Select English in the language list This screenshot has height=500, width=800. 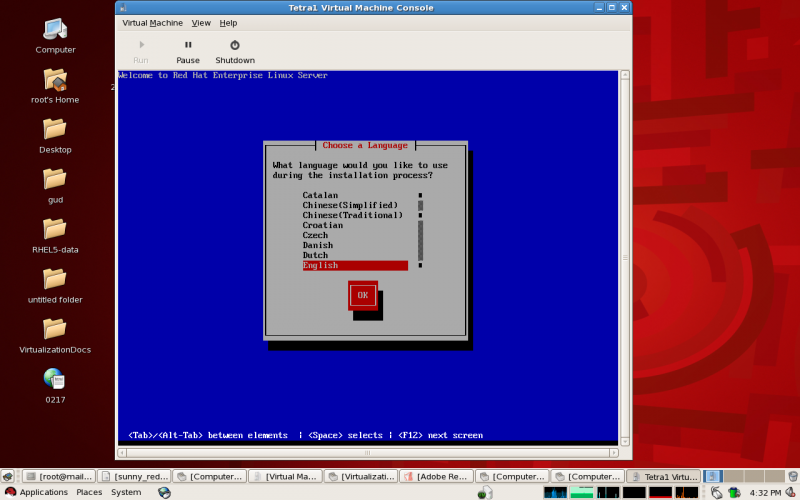[355, 265]
